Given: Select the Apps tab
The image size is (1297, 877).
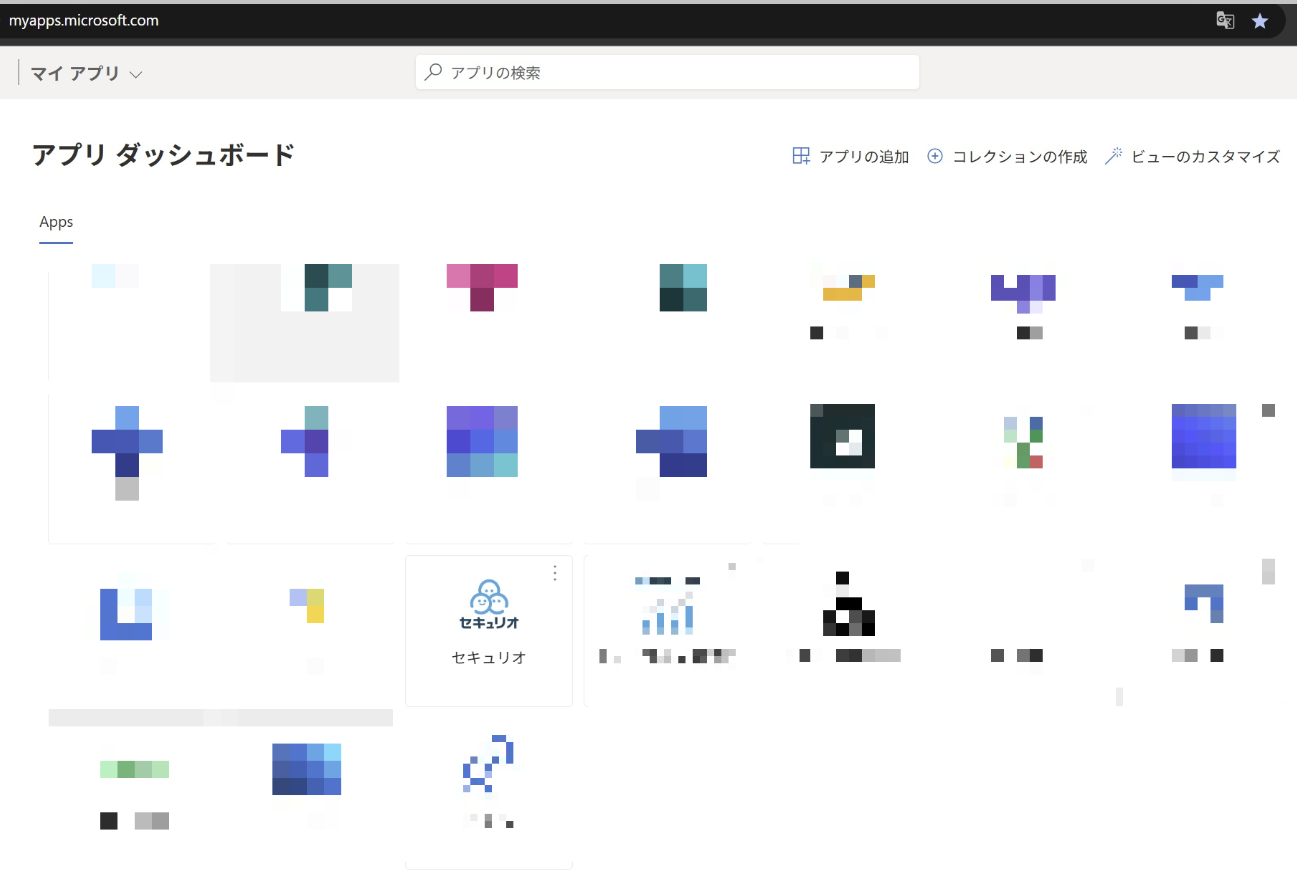Looking at the screenshot, I should 56,222.
